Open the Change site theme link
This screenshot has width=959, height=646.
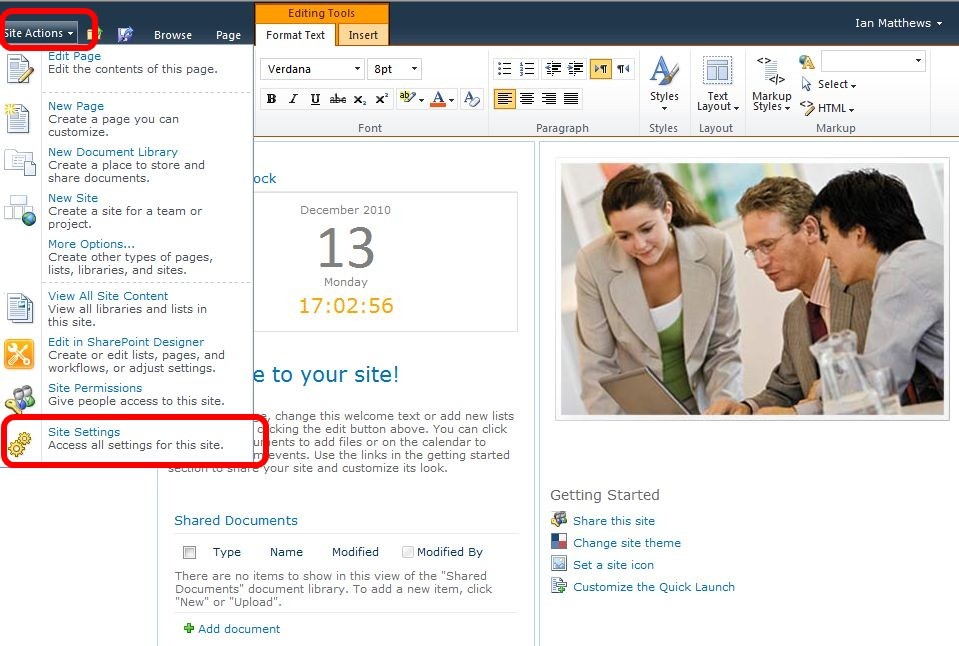[x=626, y=543]
